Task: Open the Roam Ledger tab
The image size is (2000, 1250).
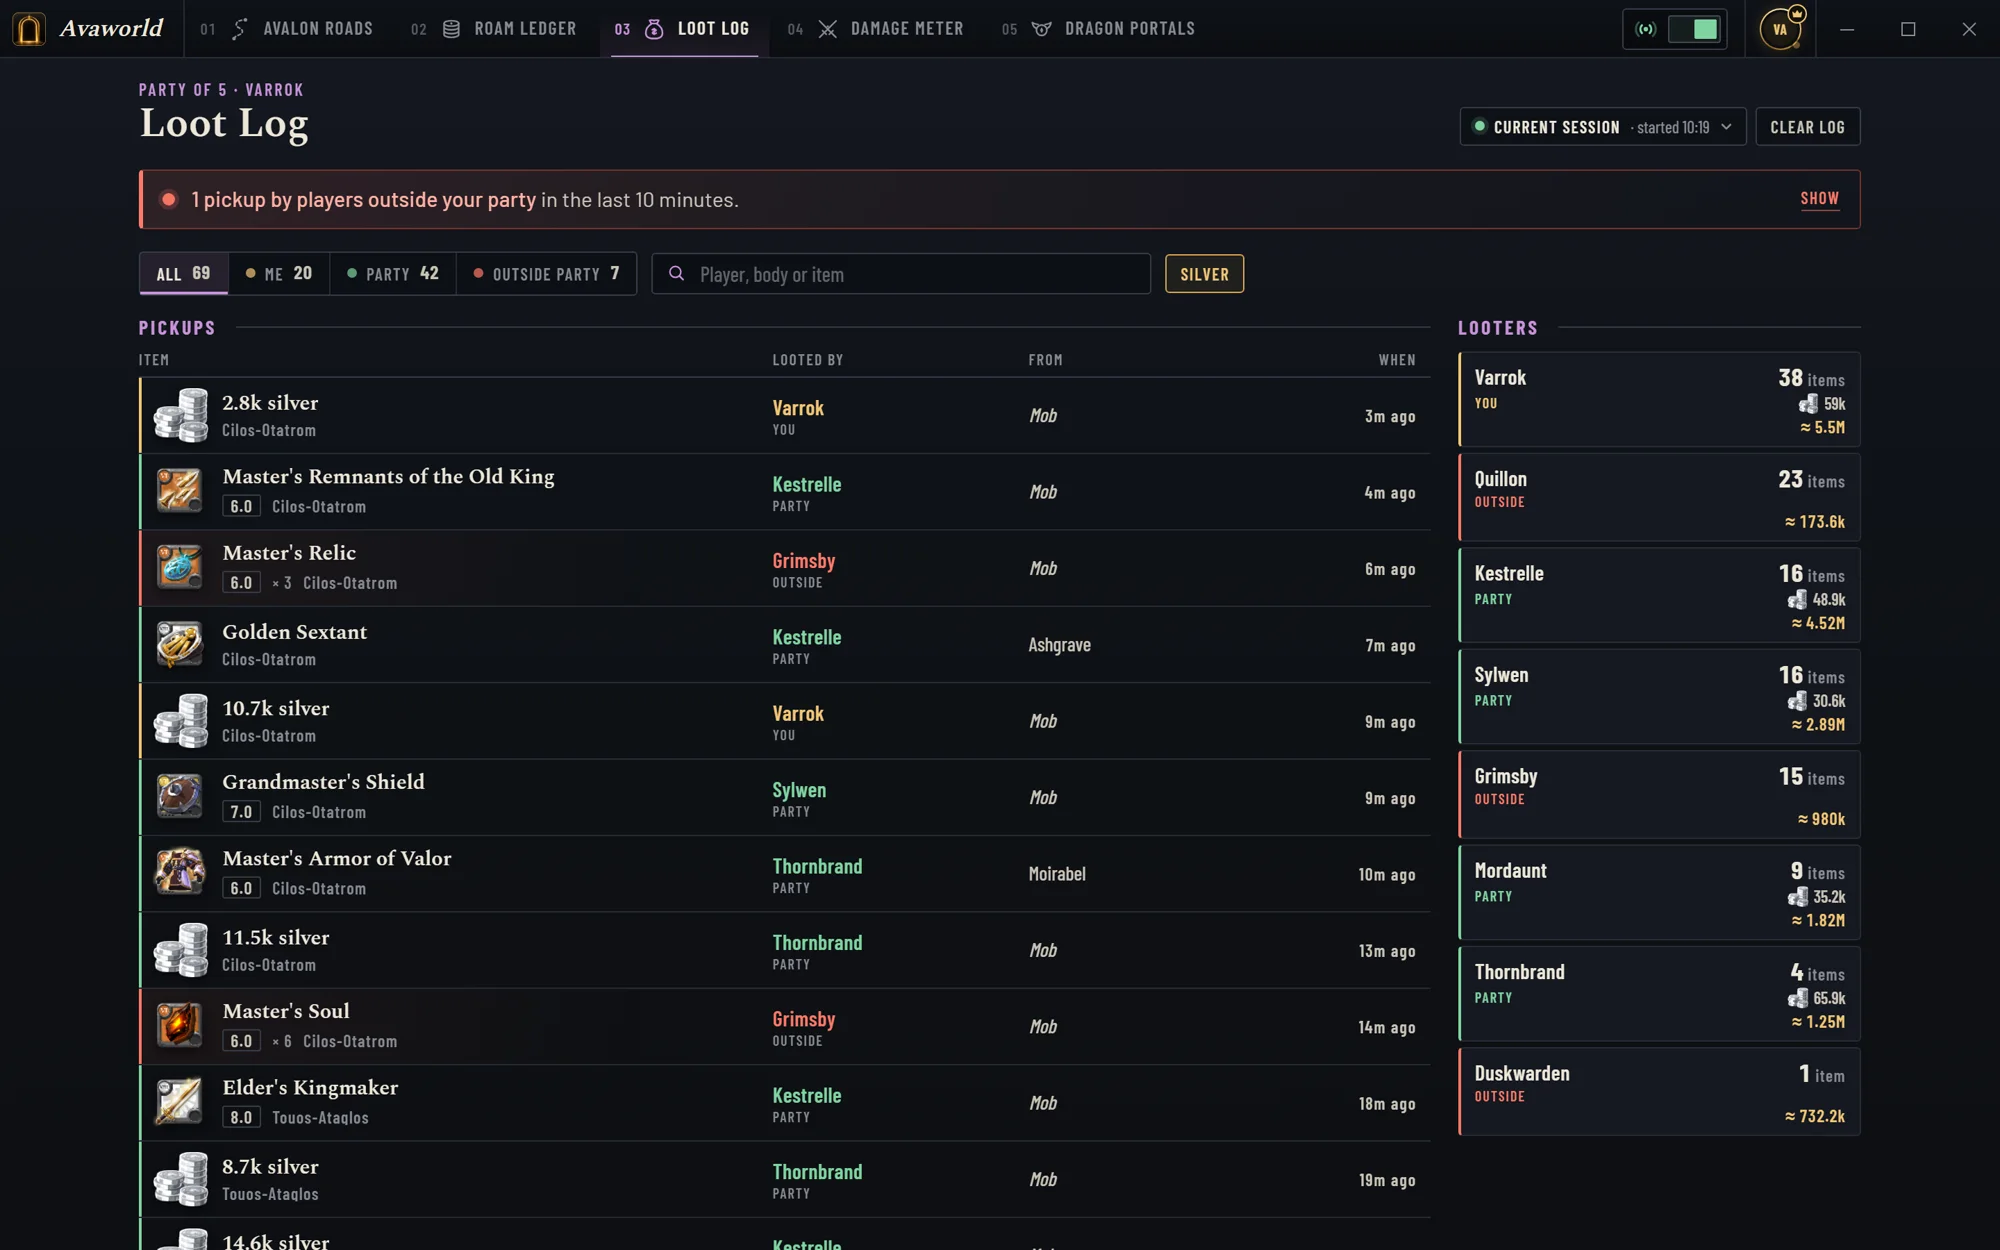Action: coord(494,29)
